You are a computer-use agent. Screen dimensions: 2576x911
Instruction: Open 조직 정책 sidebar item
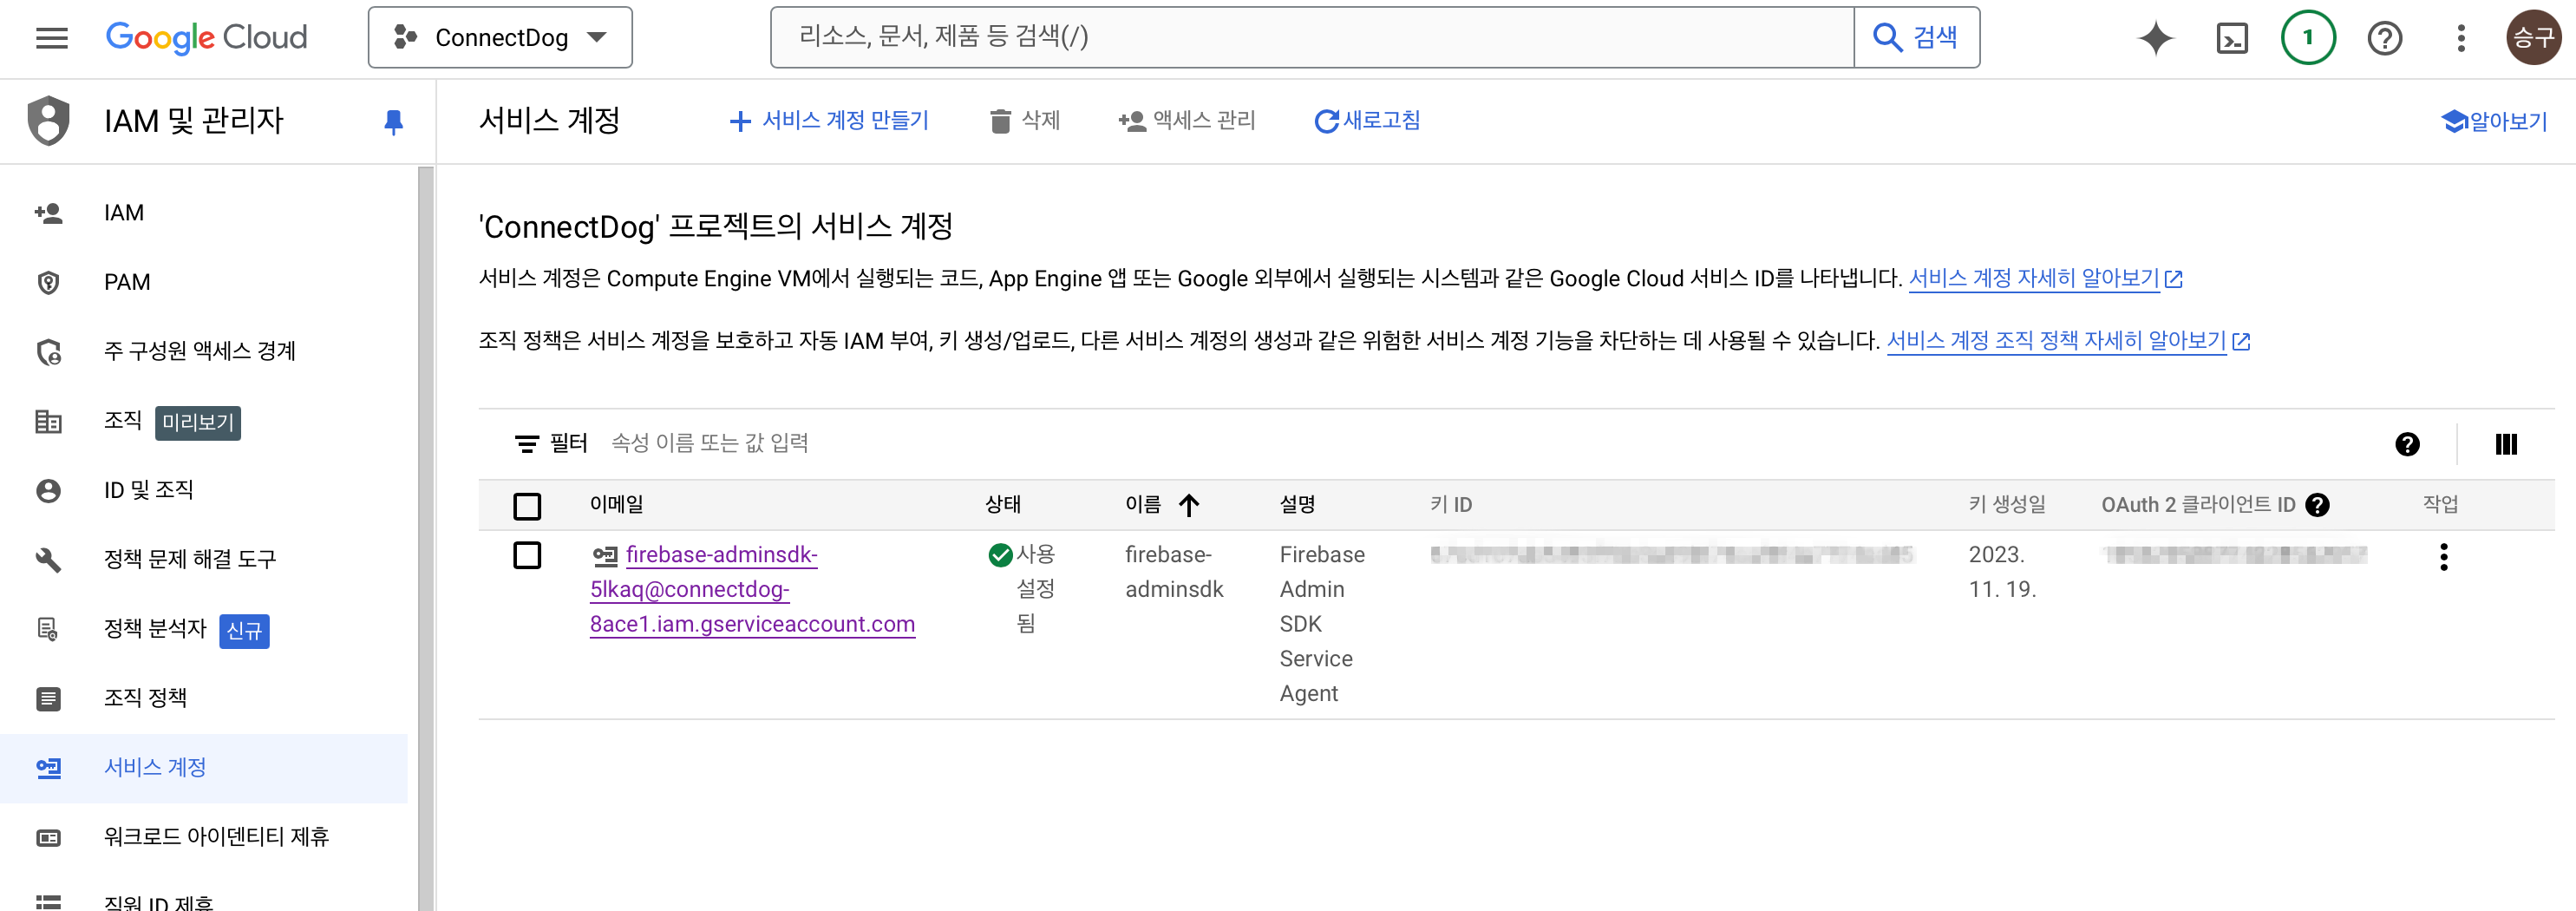[x=204, y=698]
